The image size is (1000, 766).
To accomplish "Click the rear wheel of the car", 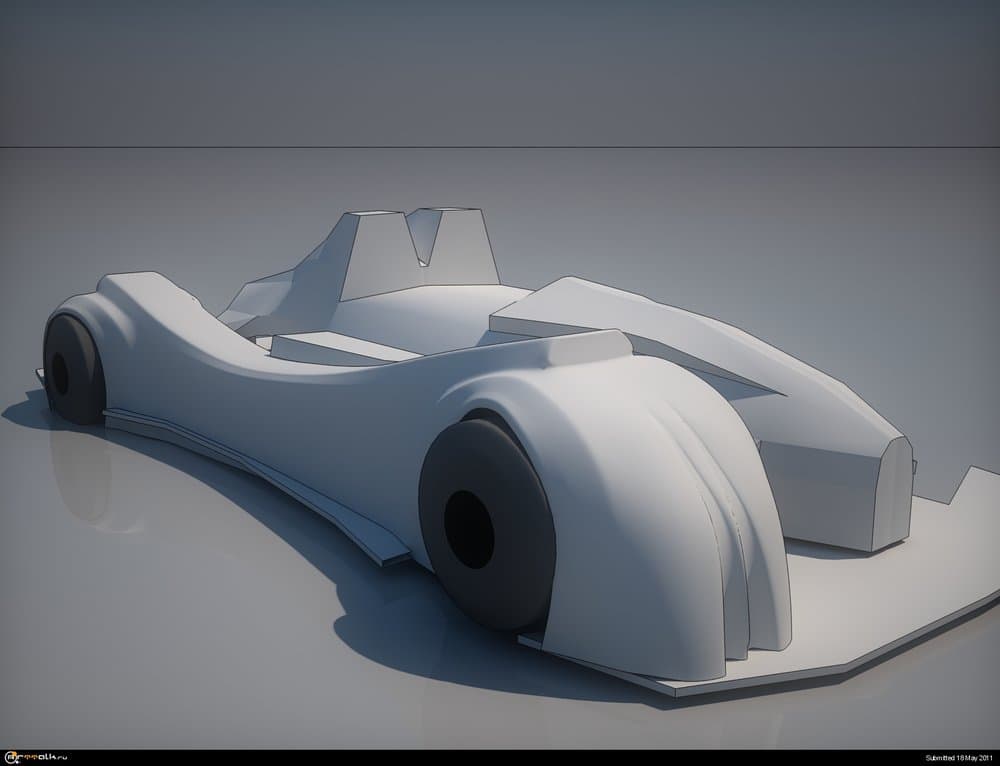I will [72, 370].
